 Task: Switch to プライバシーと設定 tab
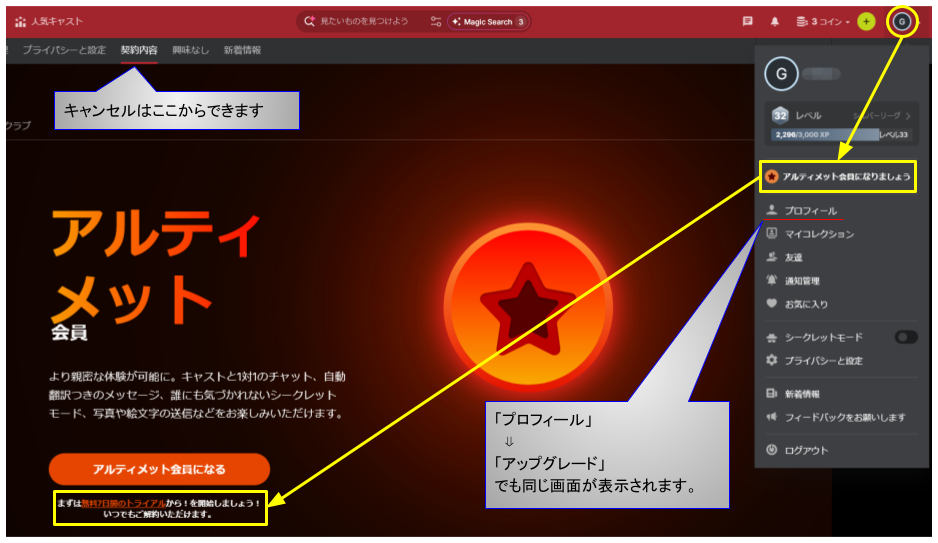coord(64,50)
